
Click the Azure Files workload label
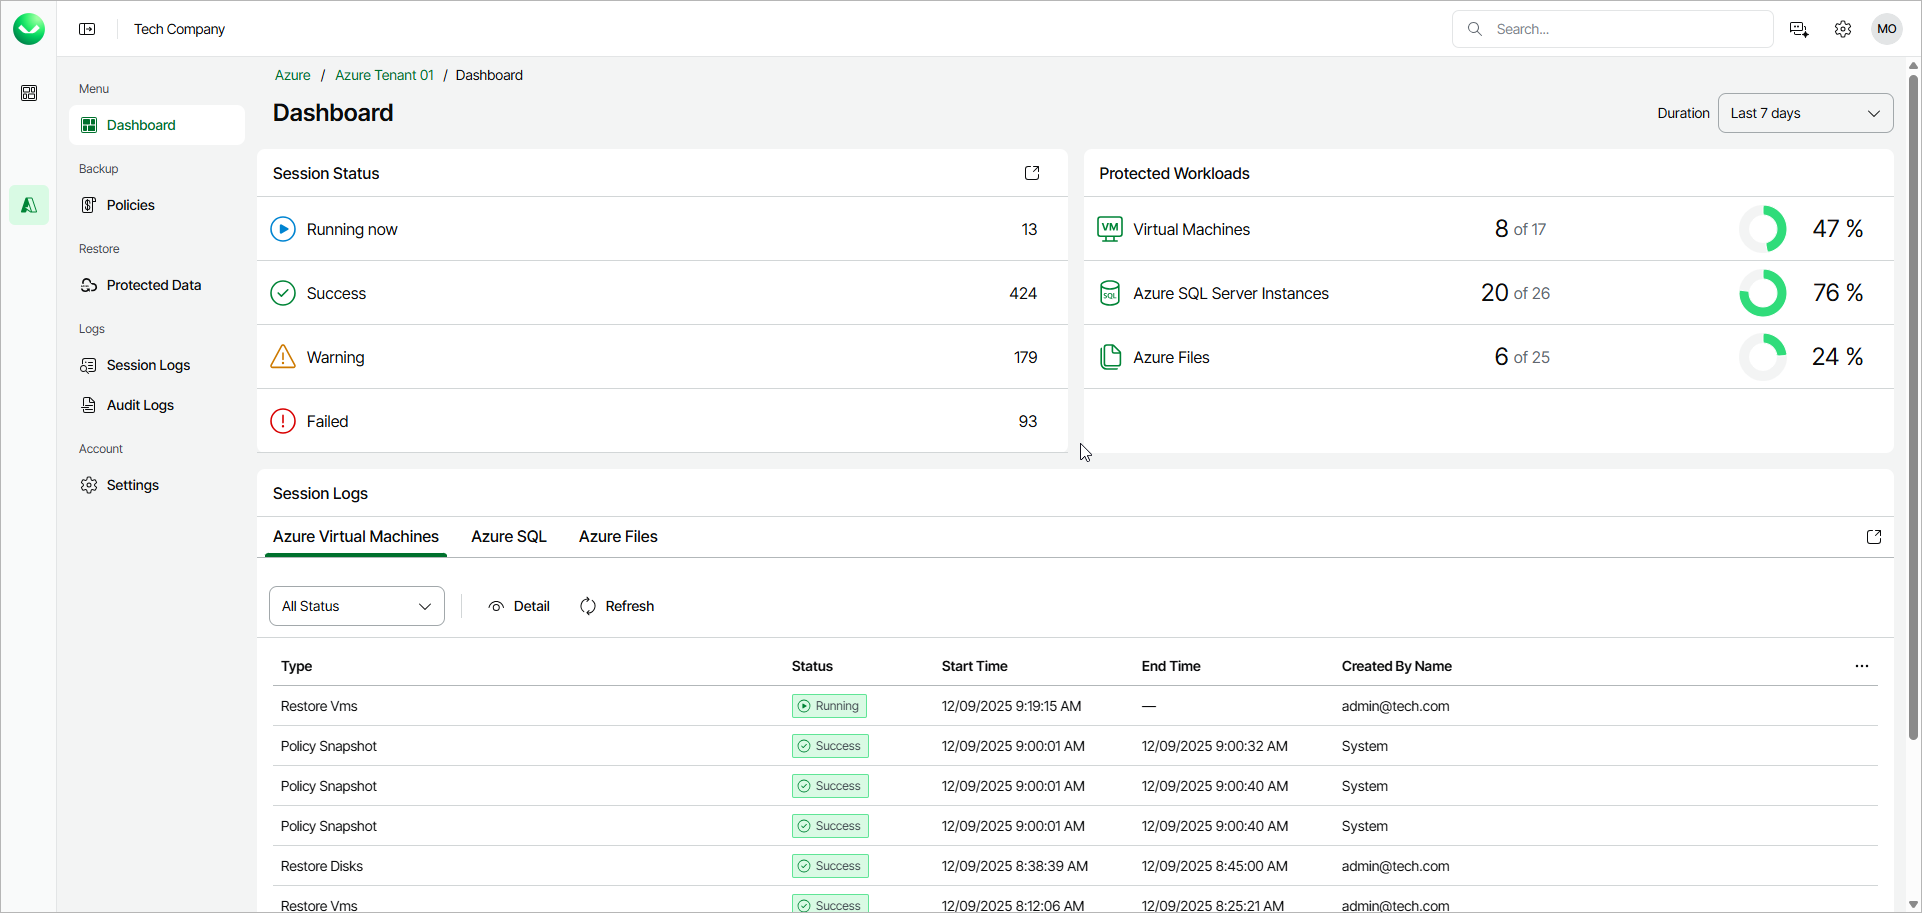point(1171,357)
